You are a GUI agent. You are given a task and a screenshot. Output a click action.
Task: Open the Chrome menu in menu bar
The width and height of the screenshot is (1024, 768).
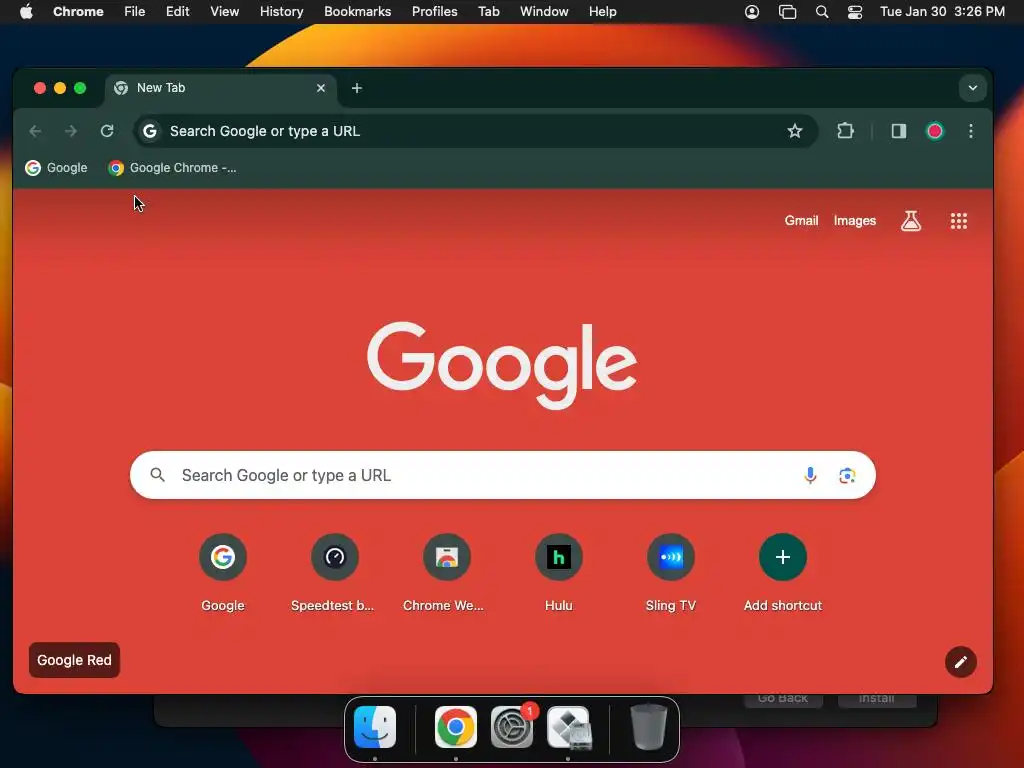point(78,12)
